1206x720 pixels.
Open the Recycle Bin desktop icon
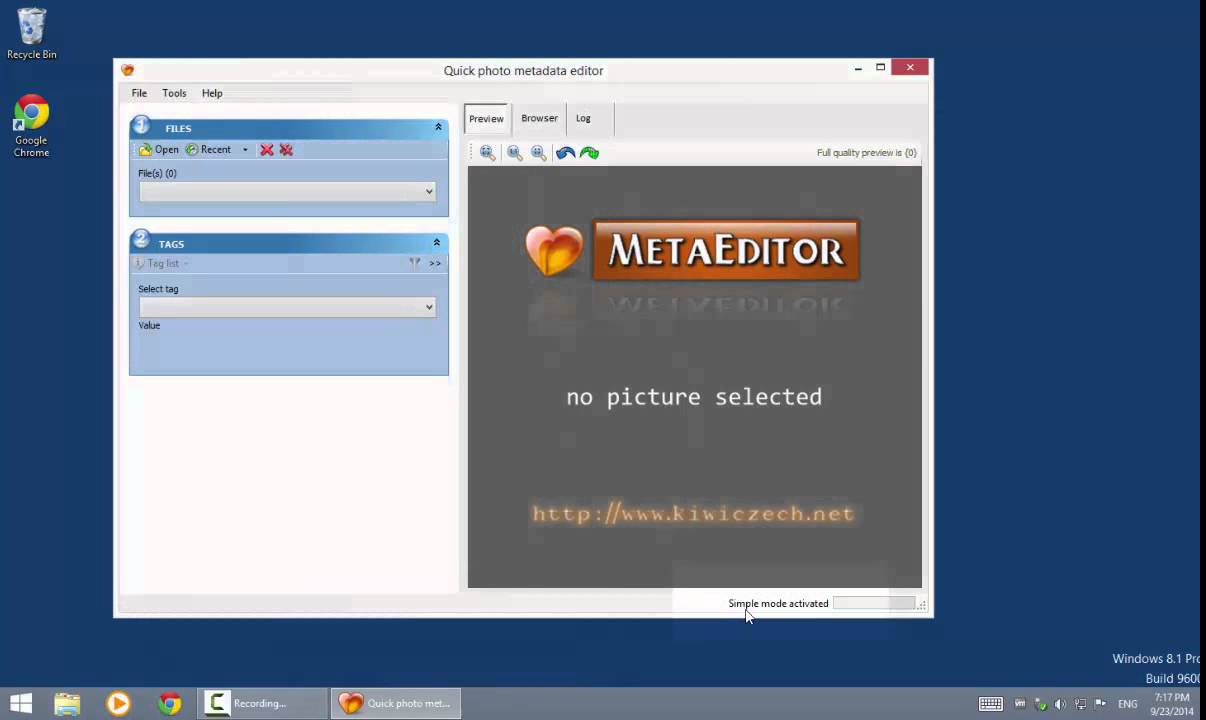(31, 34)
